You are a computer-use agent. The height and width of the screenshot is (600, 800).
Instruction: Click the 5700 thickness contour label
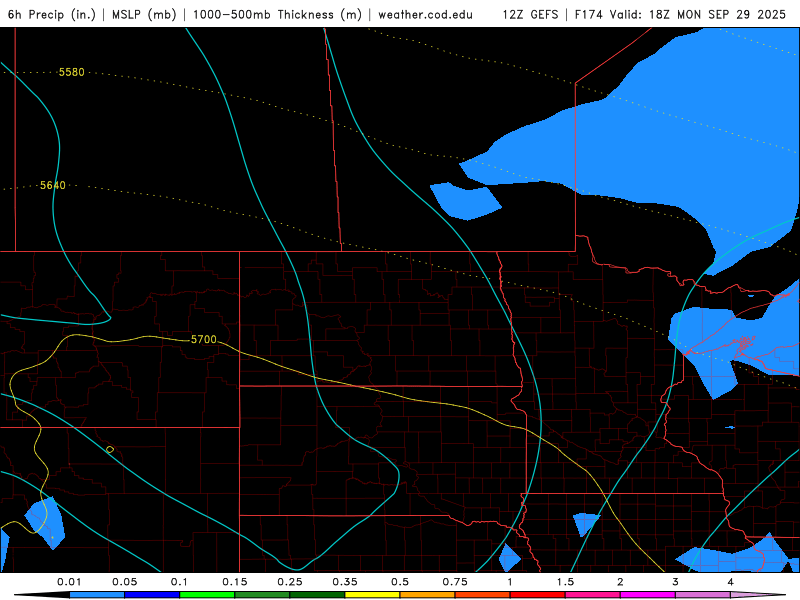204,339
